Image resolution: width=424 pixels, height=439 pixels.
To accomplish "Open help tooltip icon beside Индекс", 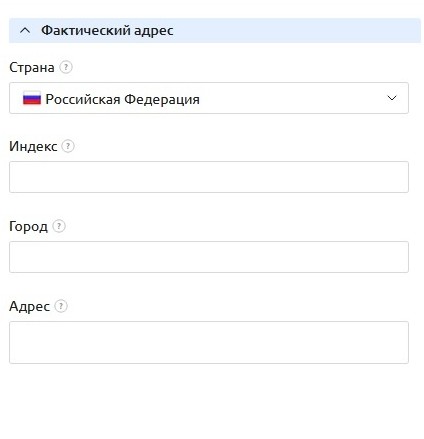I will point(68,146).
